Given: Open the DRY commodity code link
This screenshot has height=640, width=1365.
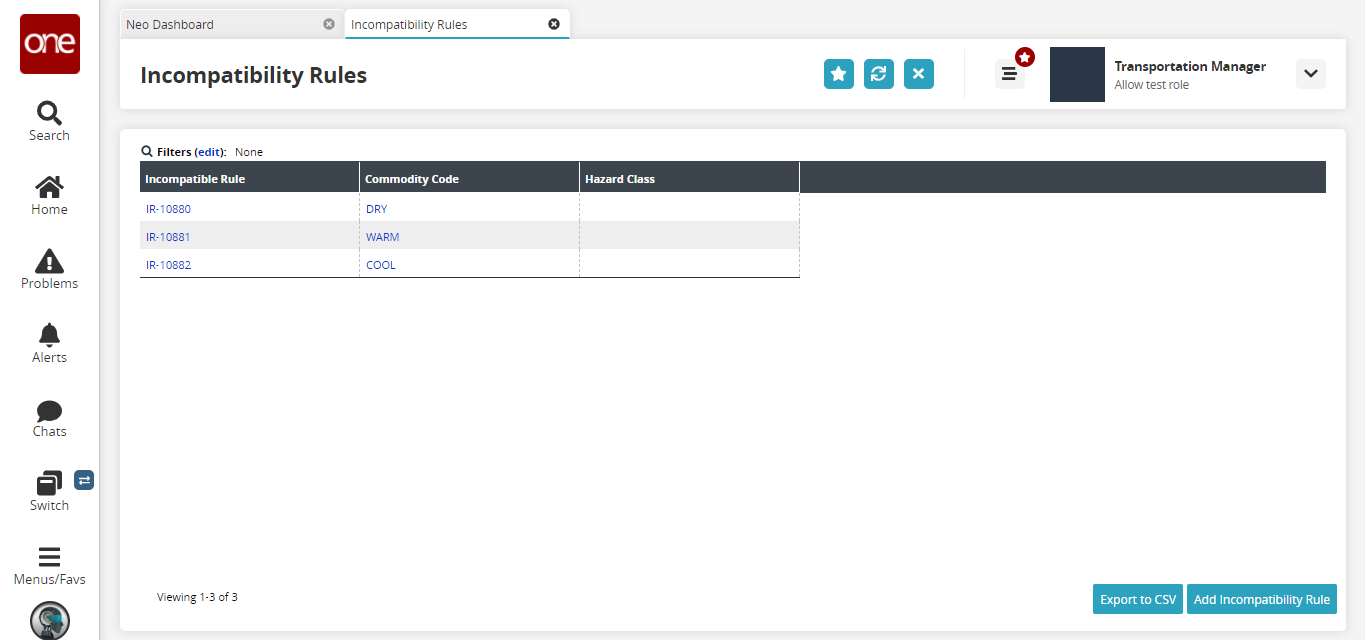Looking at the screenshot, I should pos(377,209).
